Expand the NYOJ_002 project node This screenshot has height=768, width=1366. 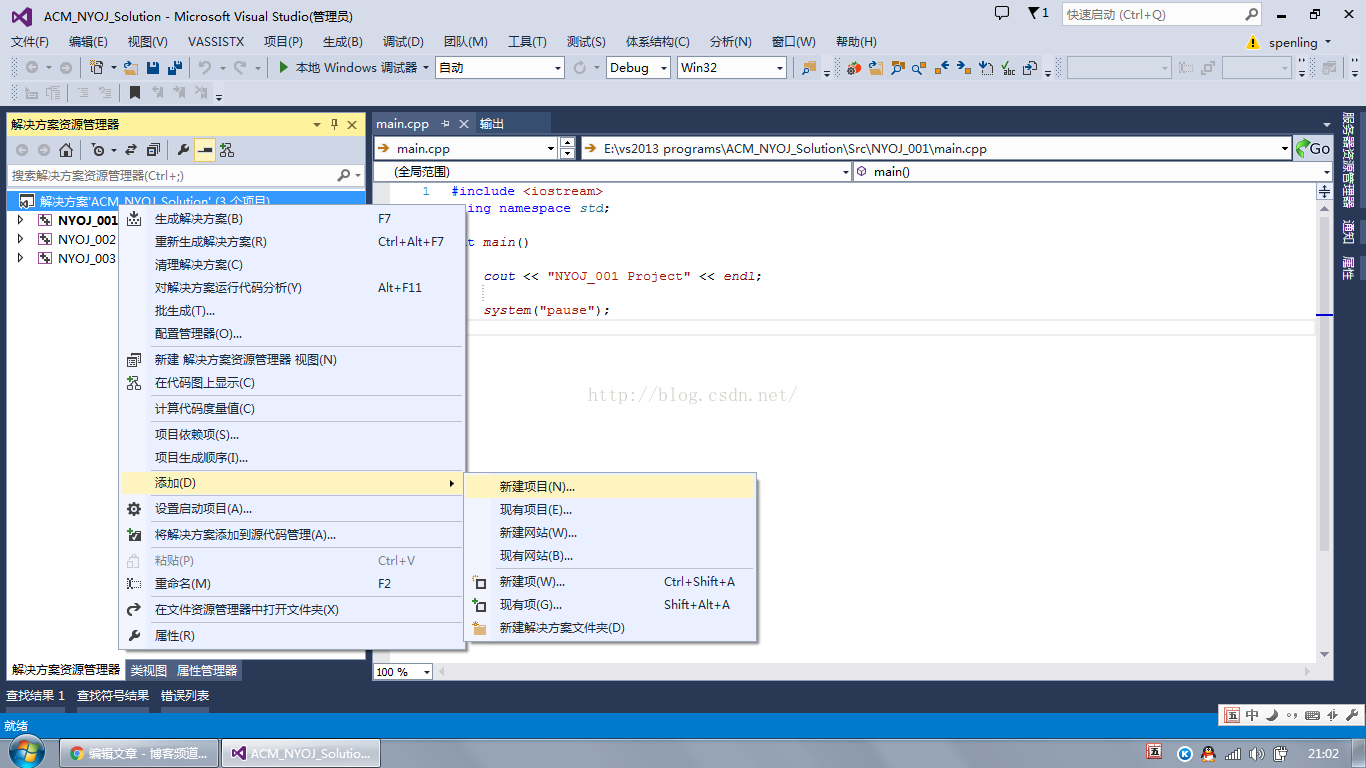[21, 239]
